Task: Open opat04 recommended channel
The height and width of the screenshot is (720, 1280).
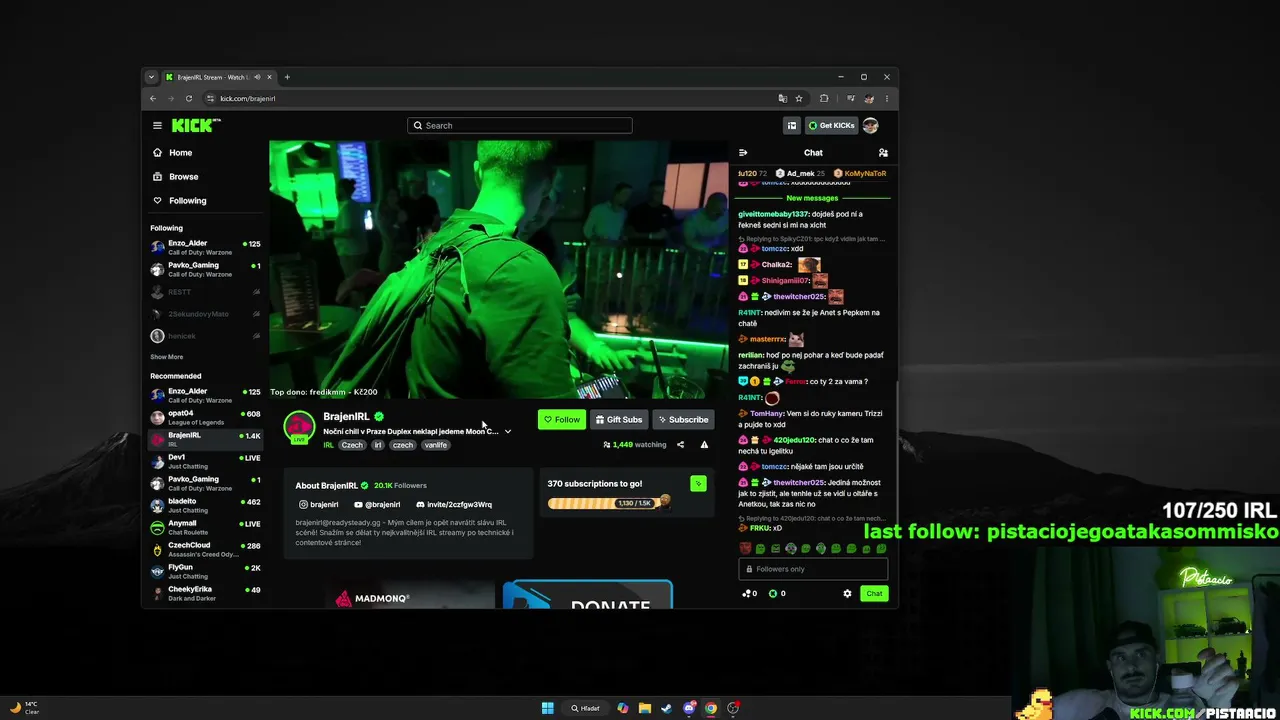Action: [205, 417]
